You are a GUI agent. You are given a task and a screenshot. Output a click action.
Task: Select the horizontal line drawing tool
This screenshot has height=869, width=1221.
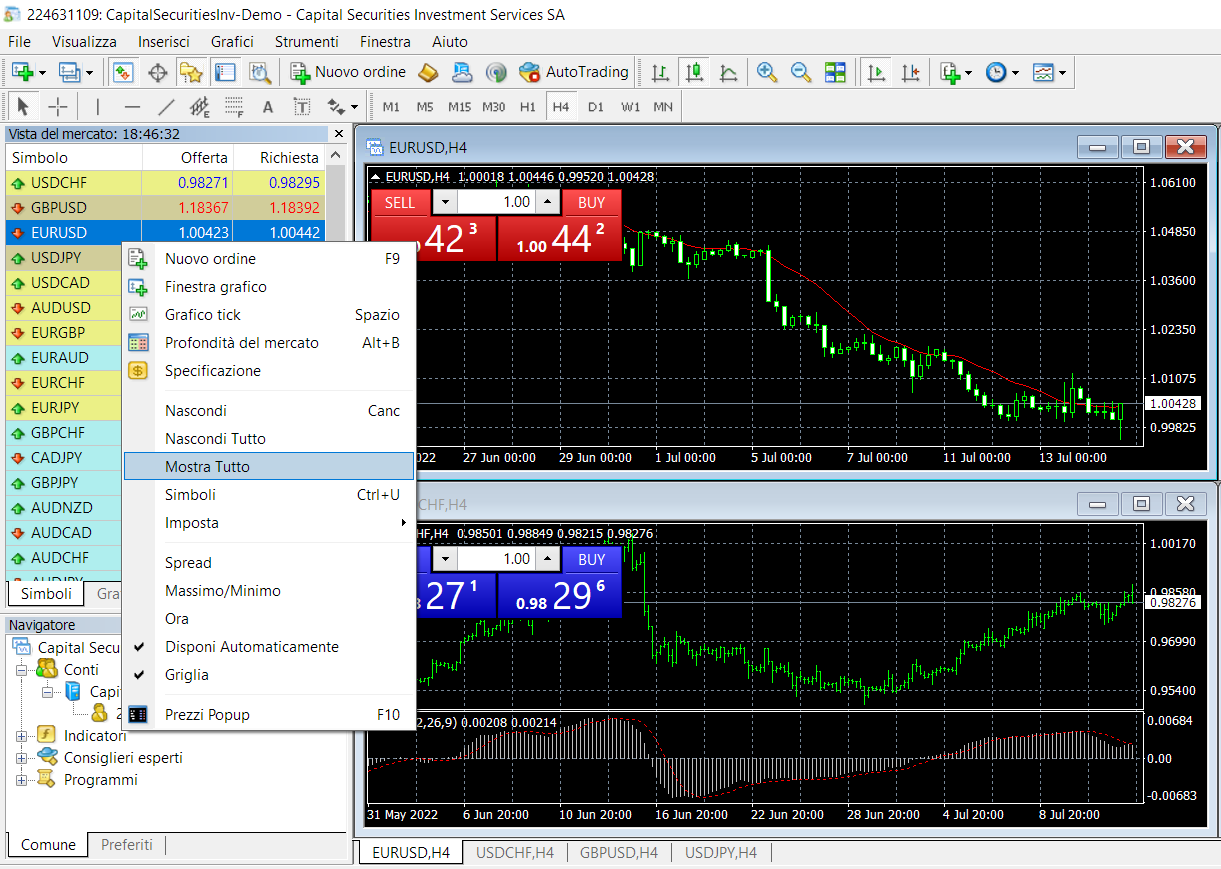pos(132,106)
